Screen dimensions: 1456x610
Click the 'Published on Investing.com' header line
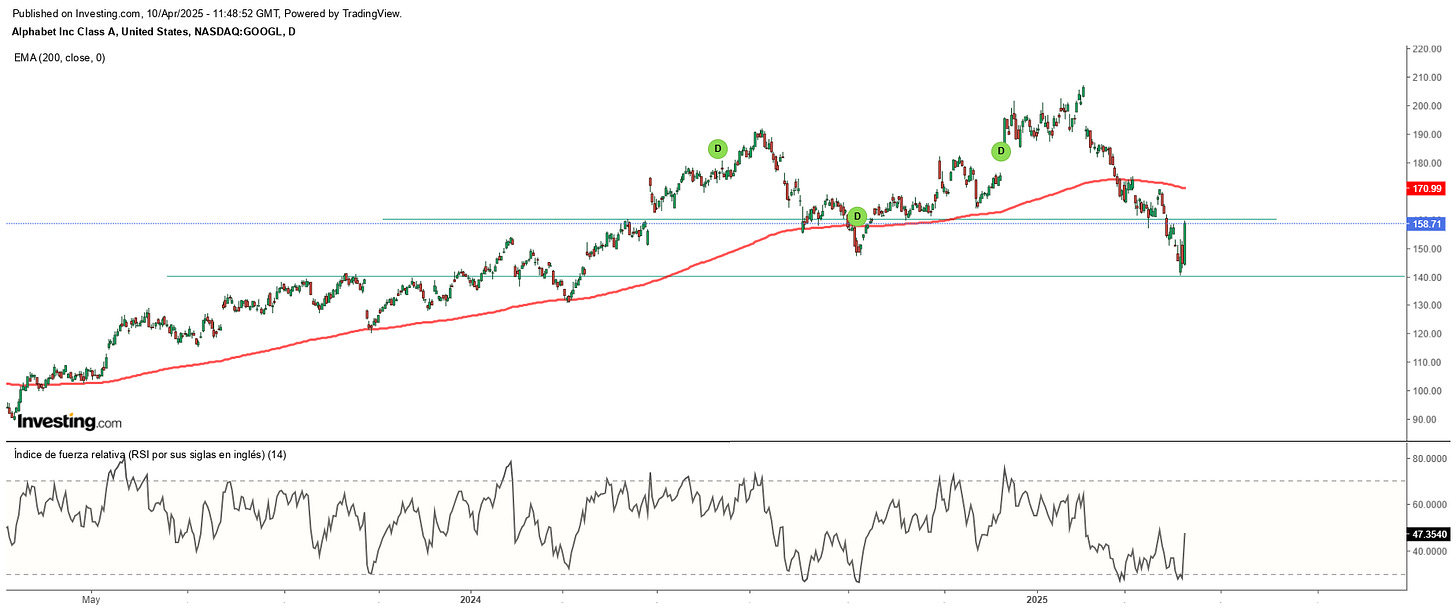point(207,14)
